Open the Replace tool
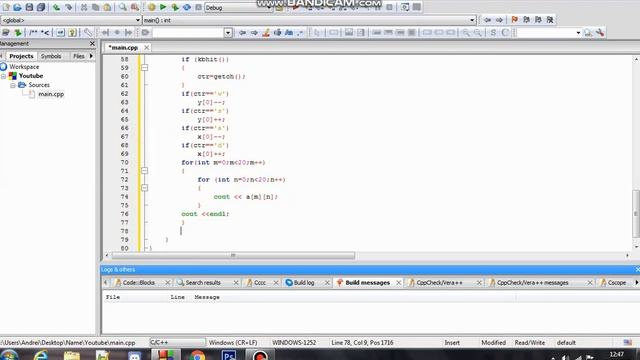Screen dimensions: 640x360 (134, 7)
